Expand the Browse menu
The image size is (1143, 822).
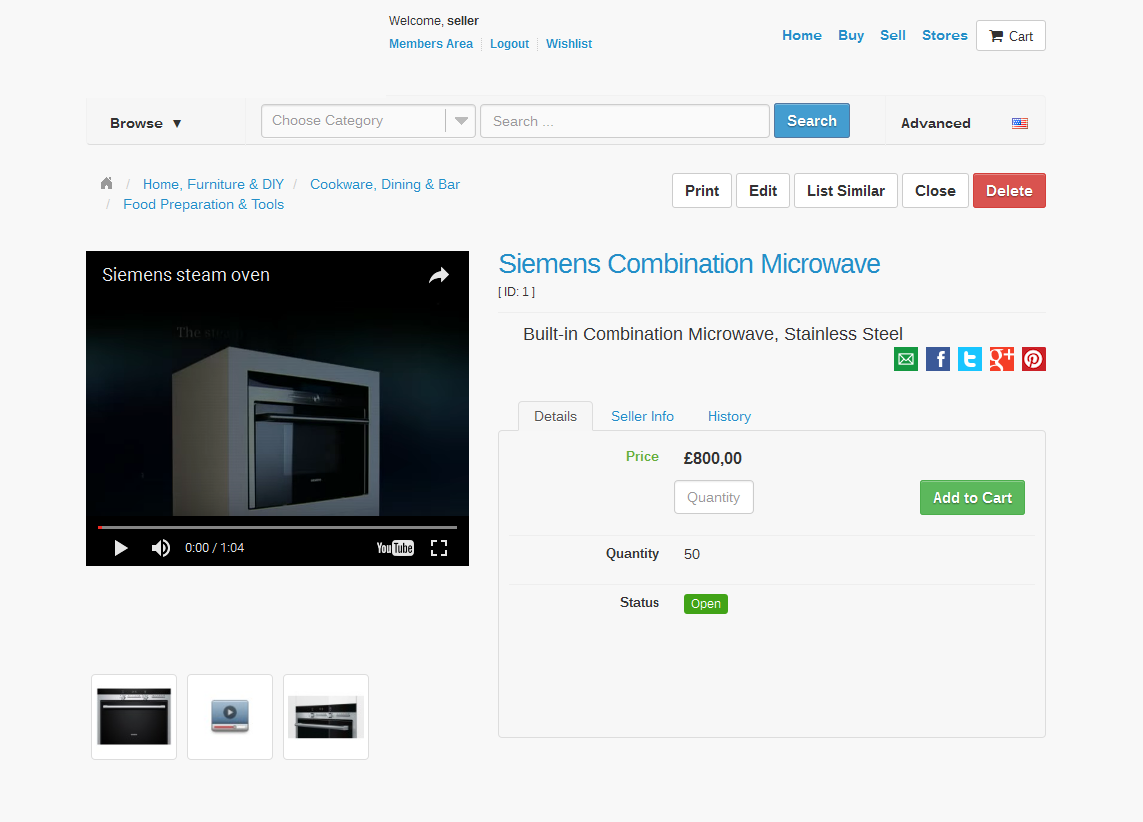pos(146,123)
